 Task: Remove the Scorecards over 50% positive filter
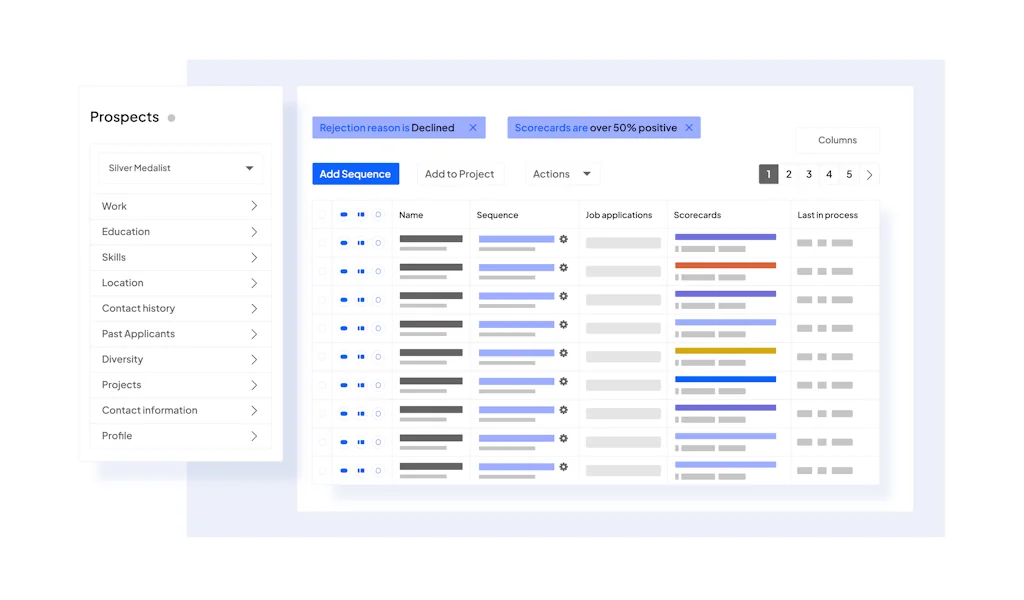click(689, 128)
